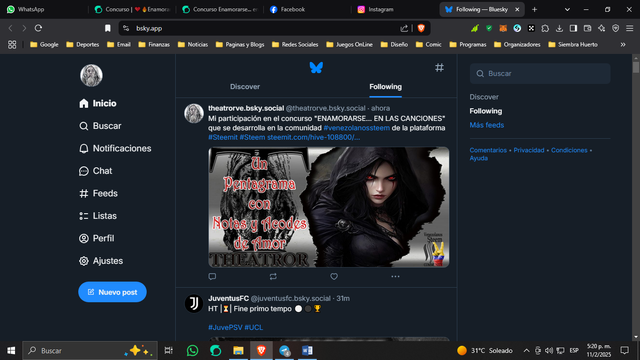Click the Bluesky butterfly logo

click(x=316, y=67)
